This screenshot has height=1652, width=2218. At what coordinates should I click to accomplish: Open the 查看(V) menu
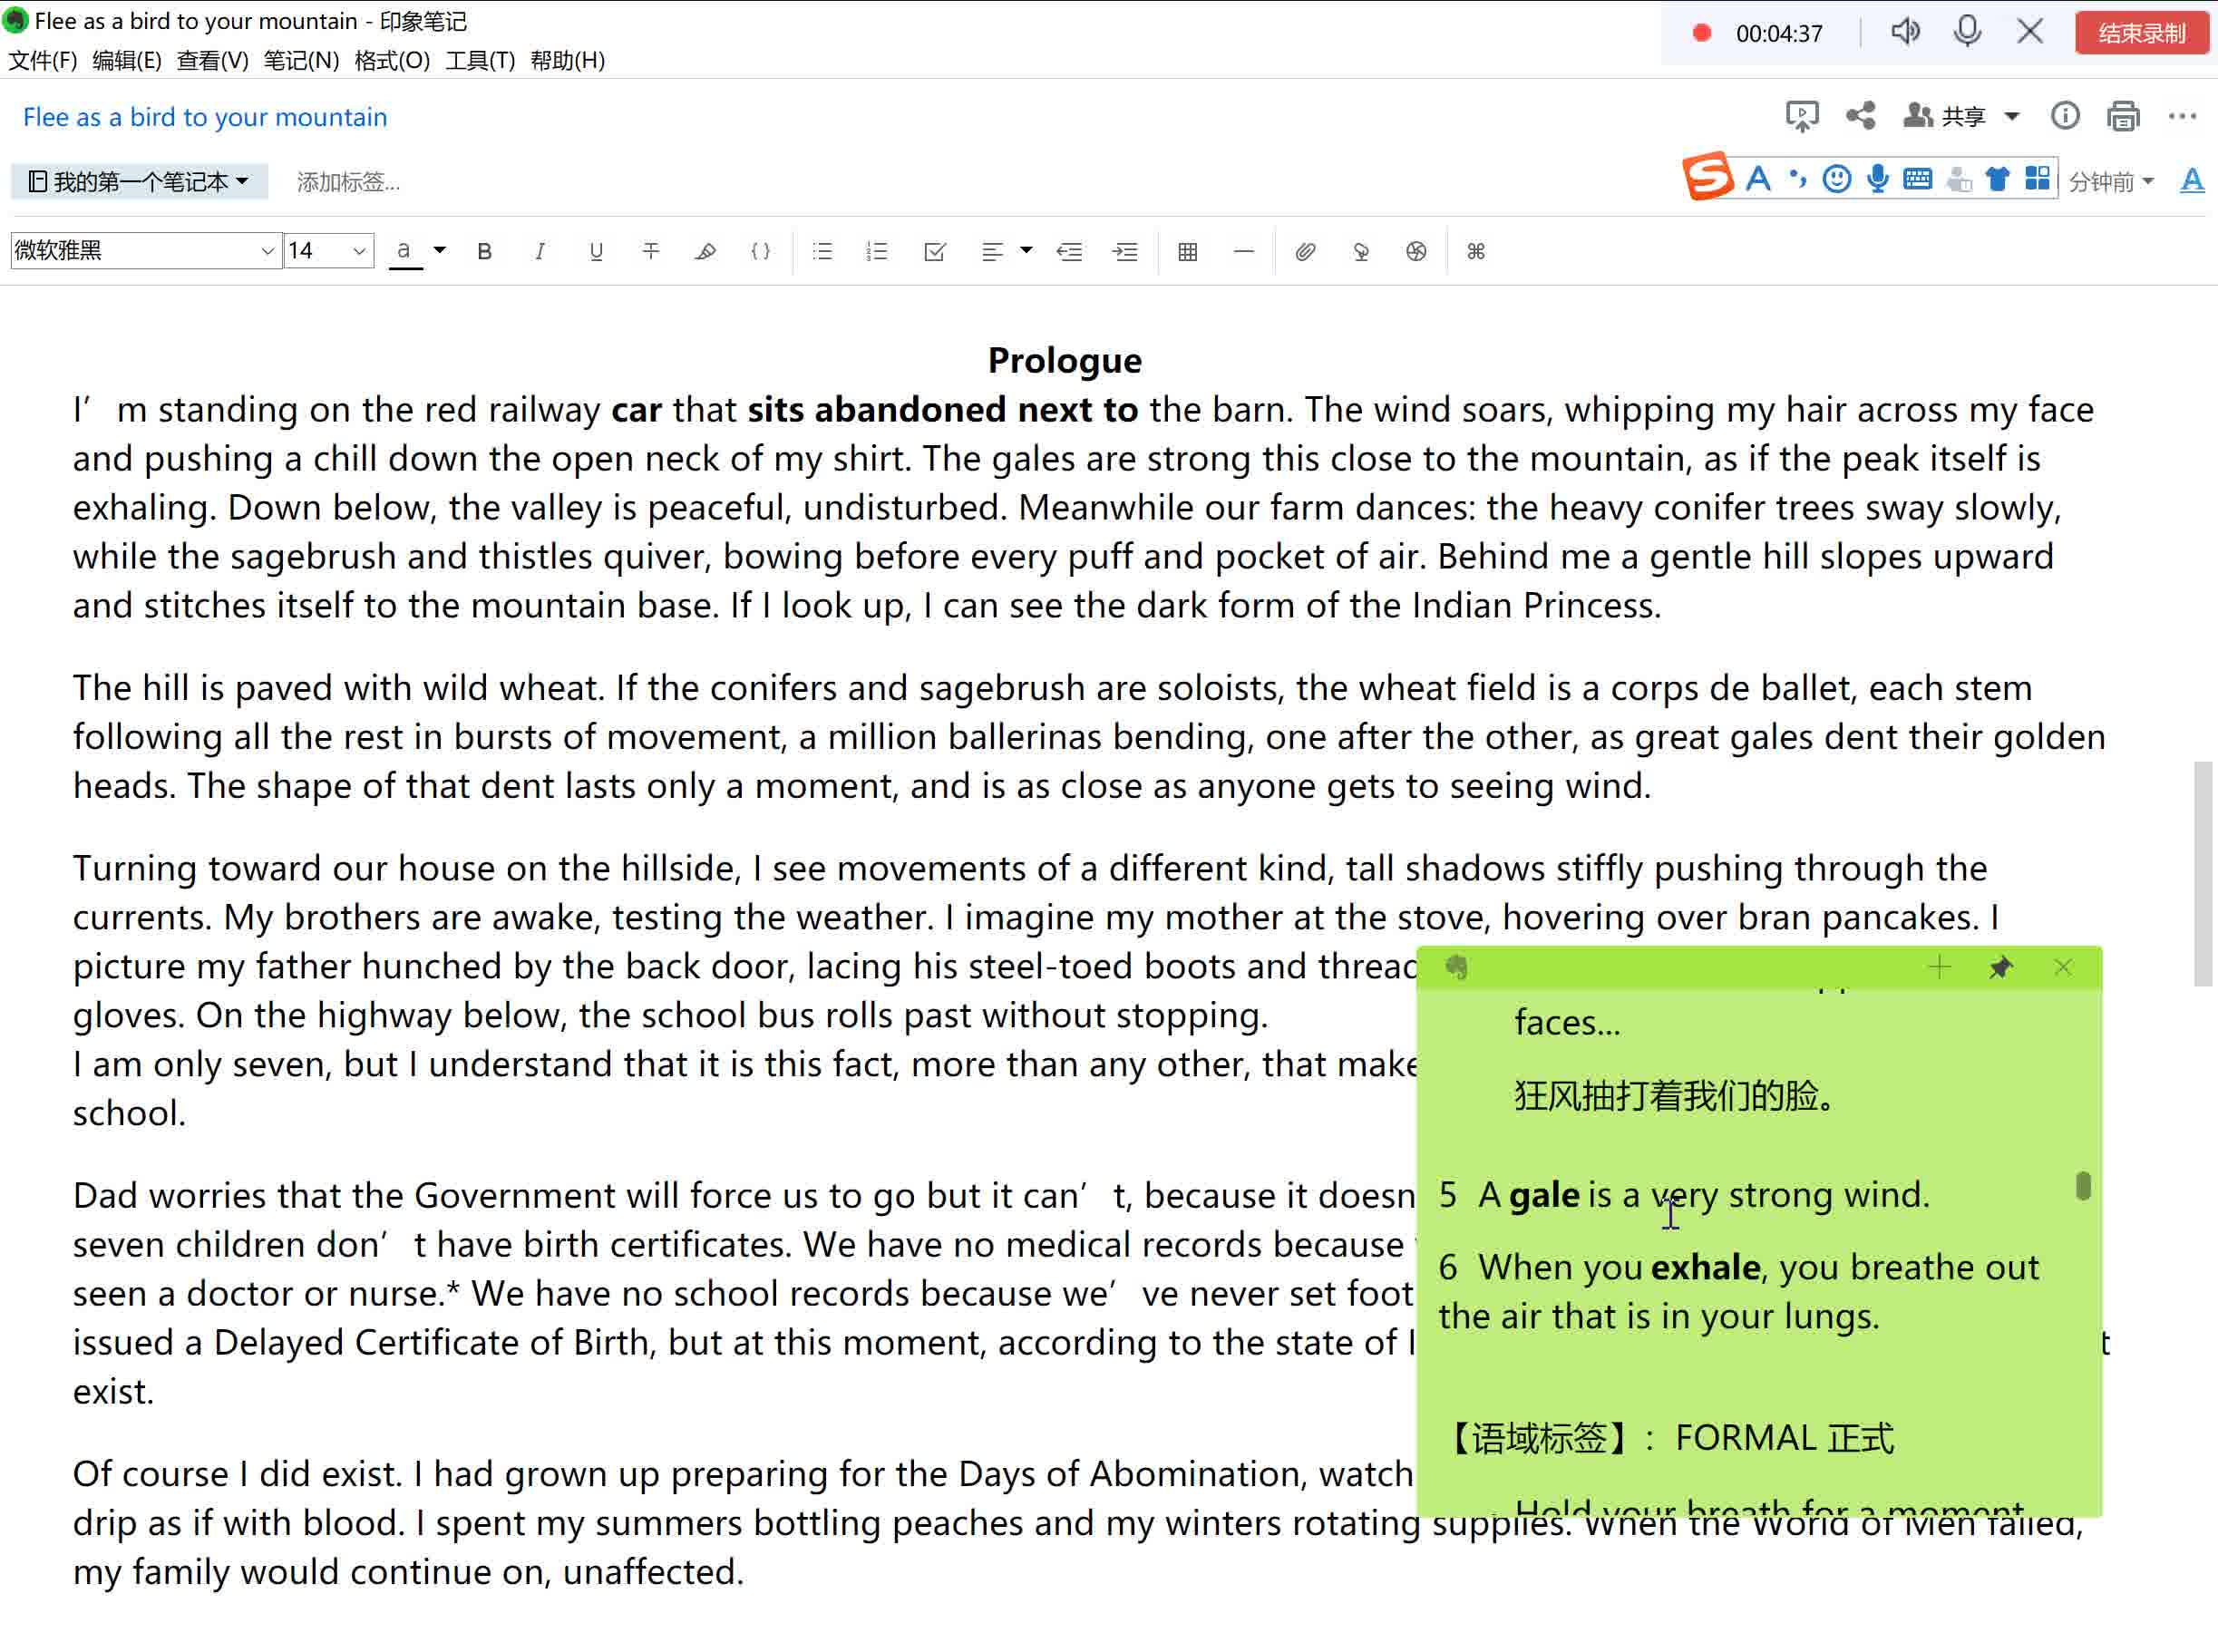click(212, 60)
